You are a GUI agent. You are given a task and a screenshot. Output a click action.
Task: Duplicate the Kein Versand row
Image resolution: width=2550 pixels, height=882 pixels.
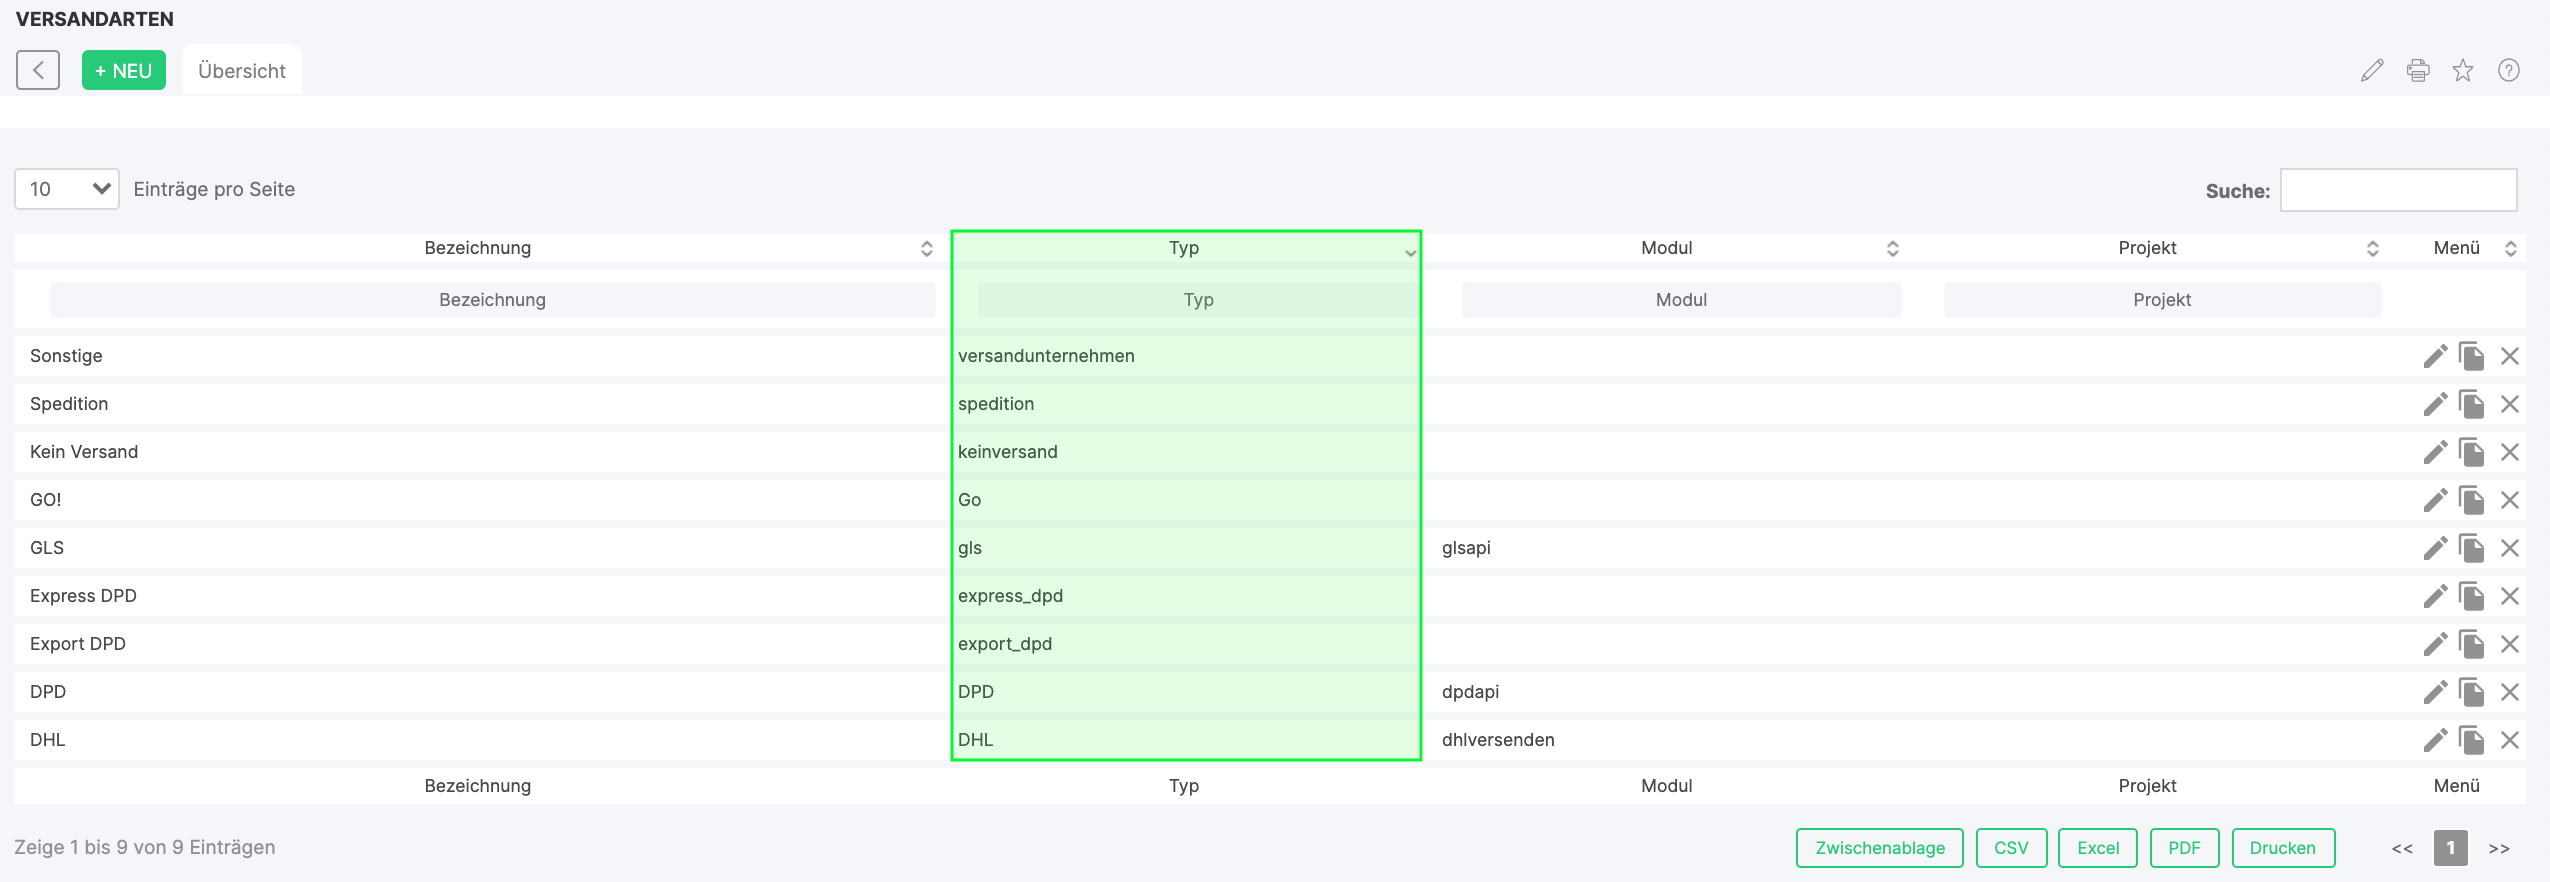point(2471,452)
